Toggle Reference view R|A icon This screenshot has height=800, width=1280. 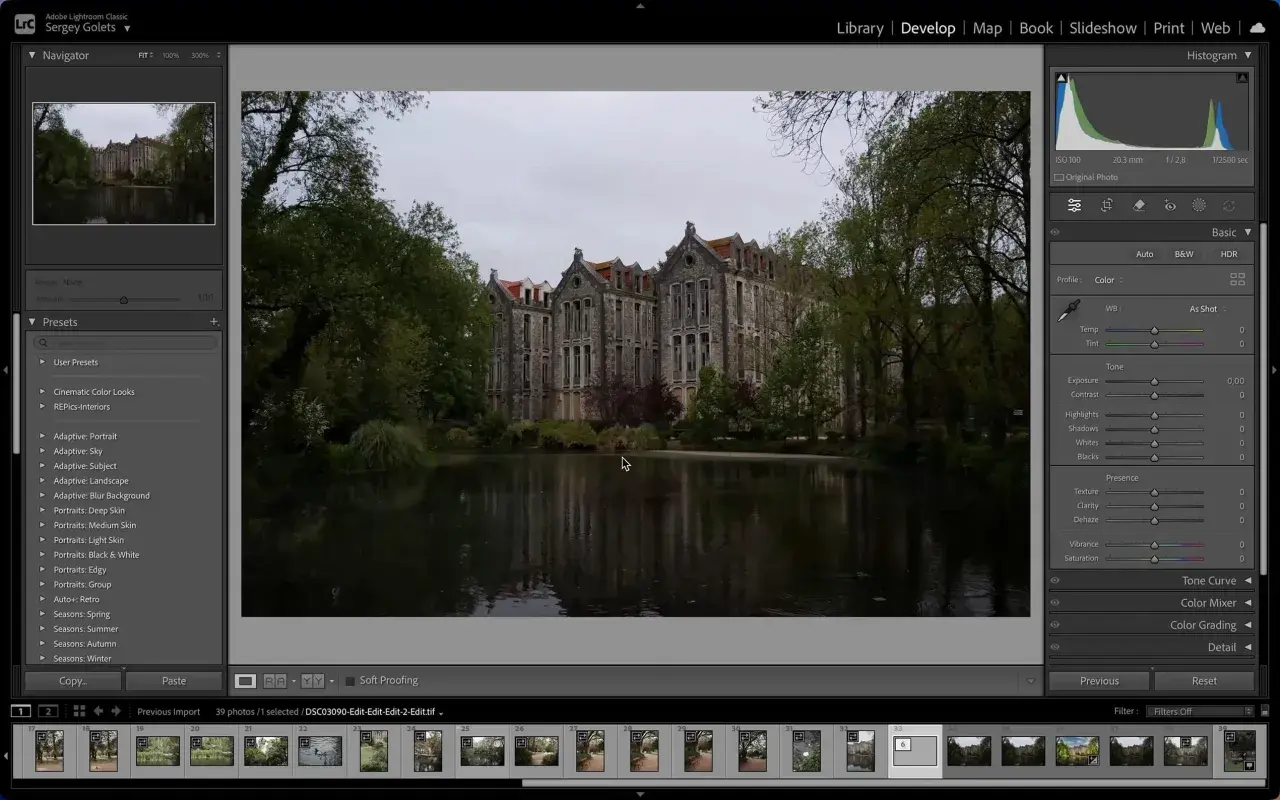click(x=274, y=681)
